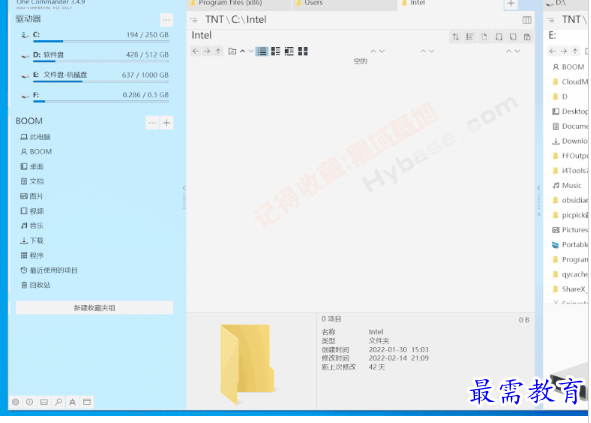Add a favorite with the plus beside BOOM
Screen dimensions: 591x423
pos(167,123)
